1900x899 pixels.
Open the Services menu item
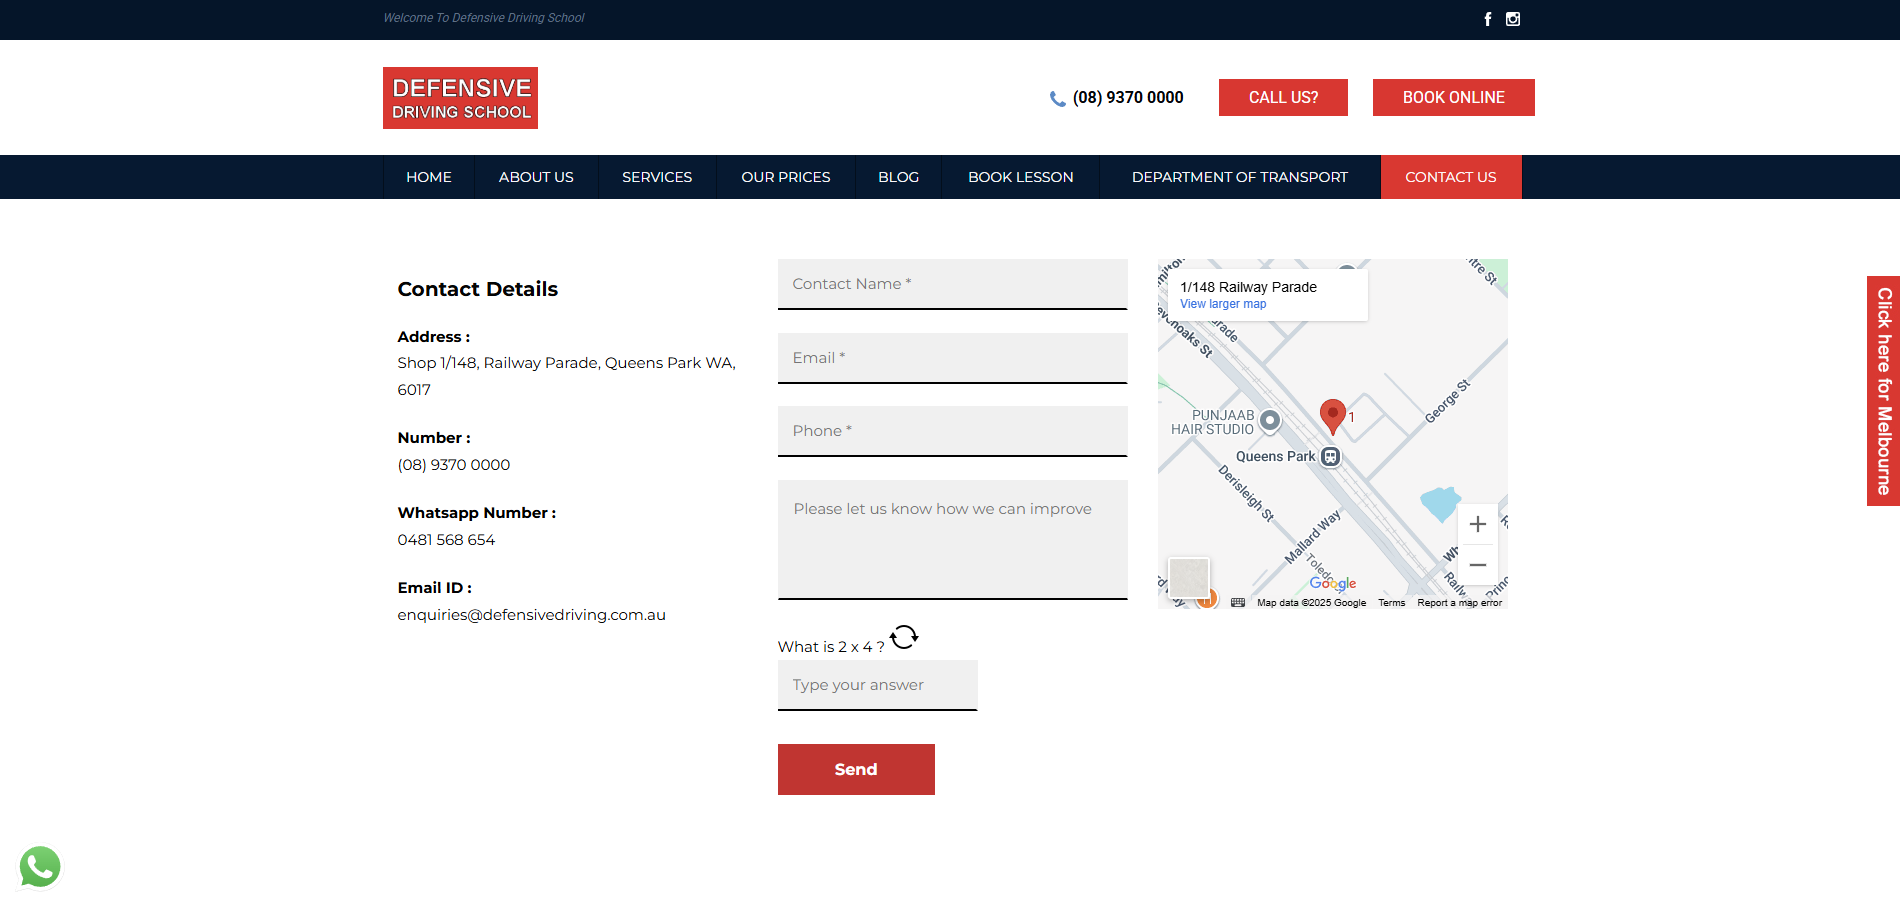pyautogui.click(x=657, y=177)
